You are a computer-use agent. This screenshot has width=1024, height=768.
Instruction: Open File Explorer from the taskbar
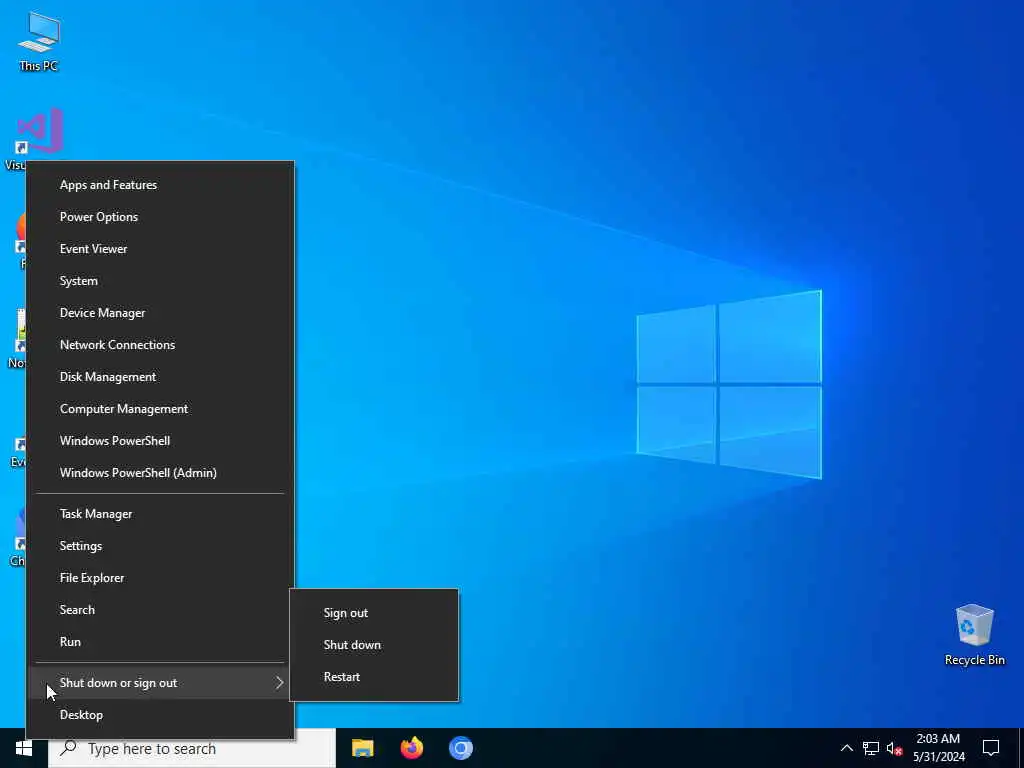pyautogui.click(x=362, y=748)
